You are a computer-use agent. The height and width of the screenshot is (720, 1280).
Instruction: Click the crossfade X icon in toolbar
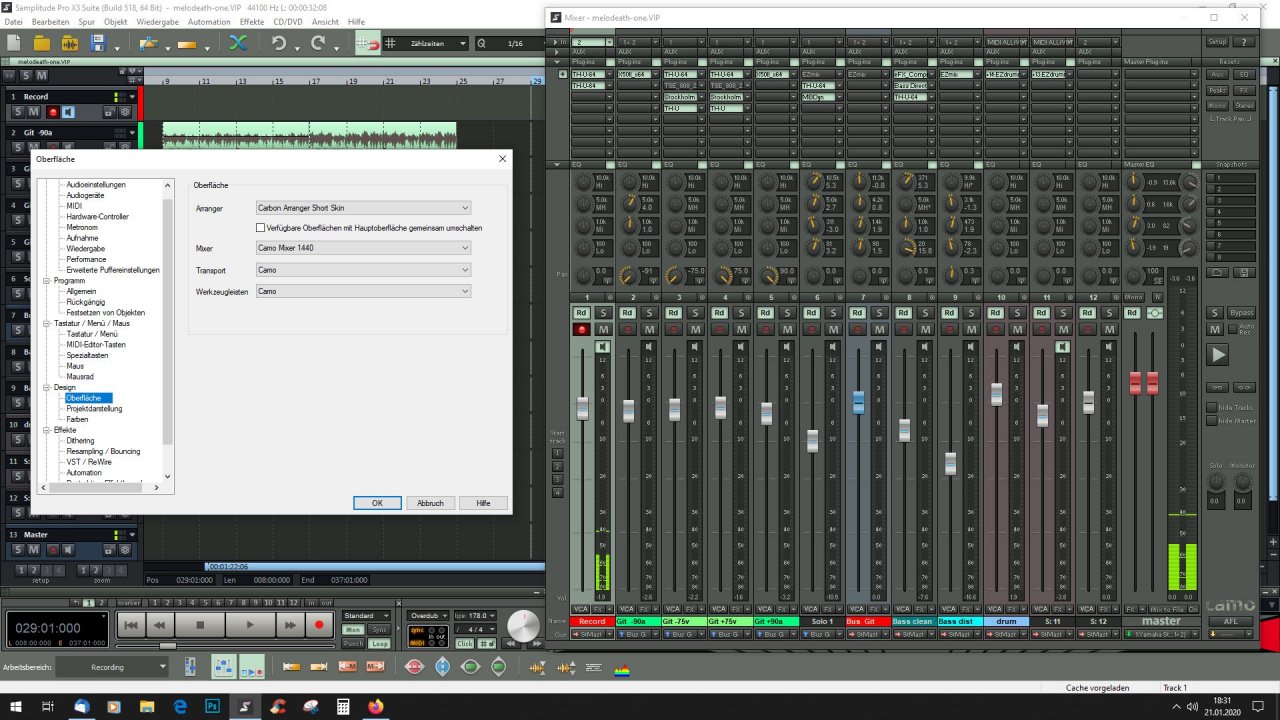pyautogui.click(x=238, y=43)
